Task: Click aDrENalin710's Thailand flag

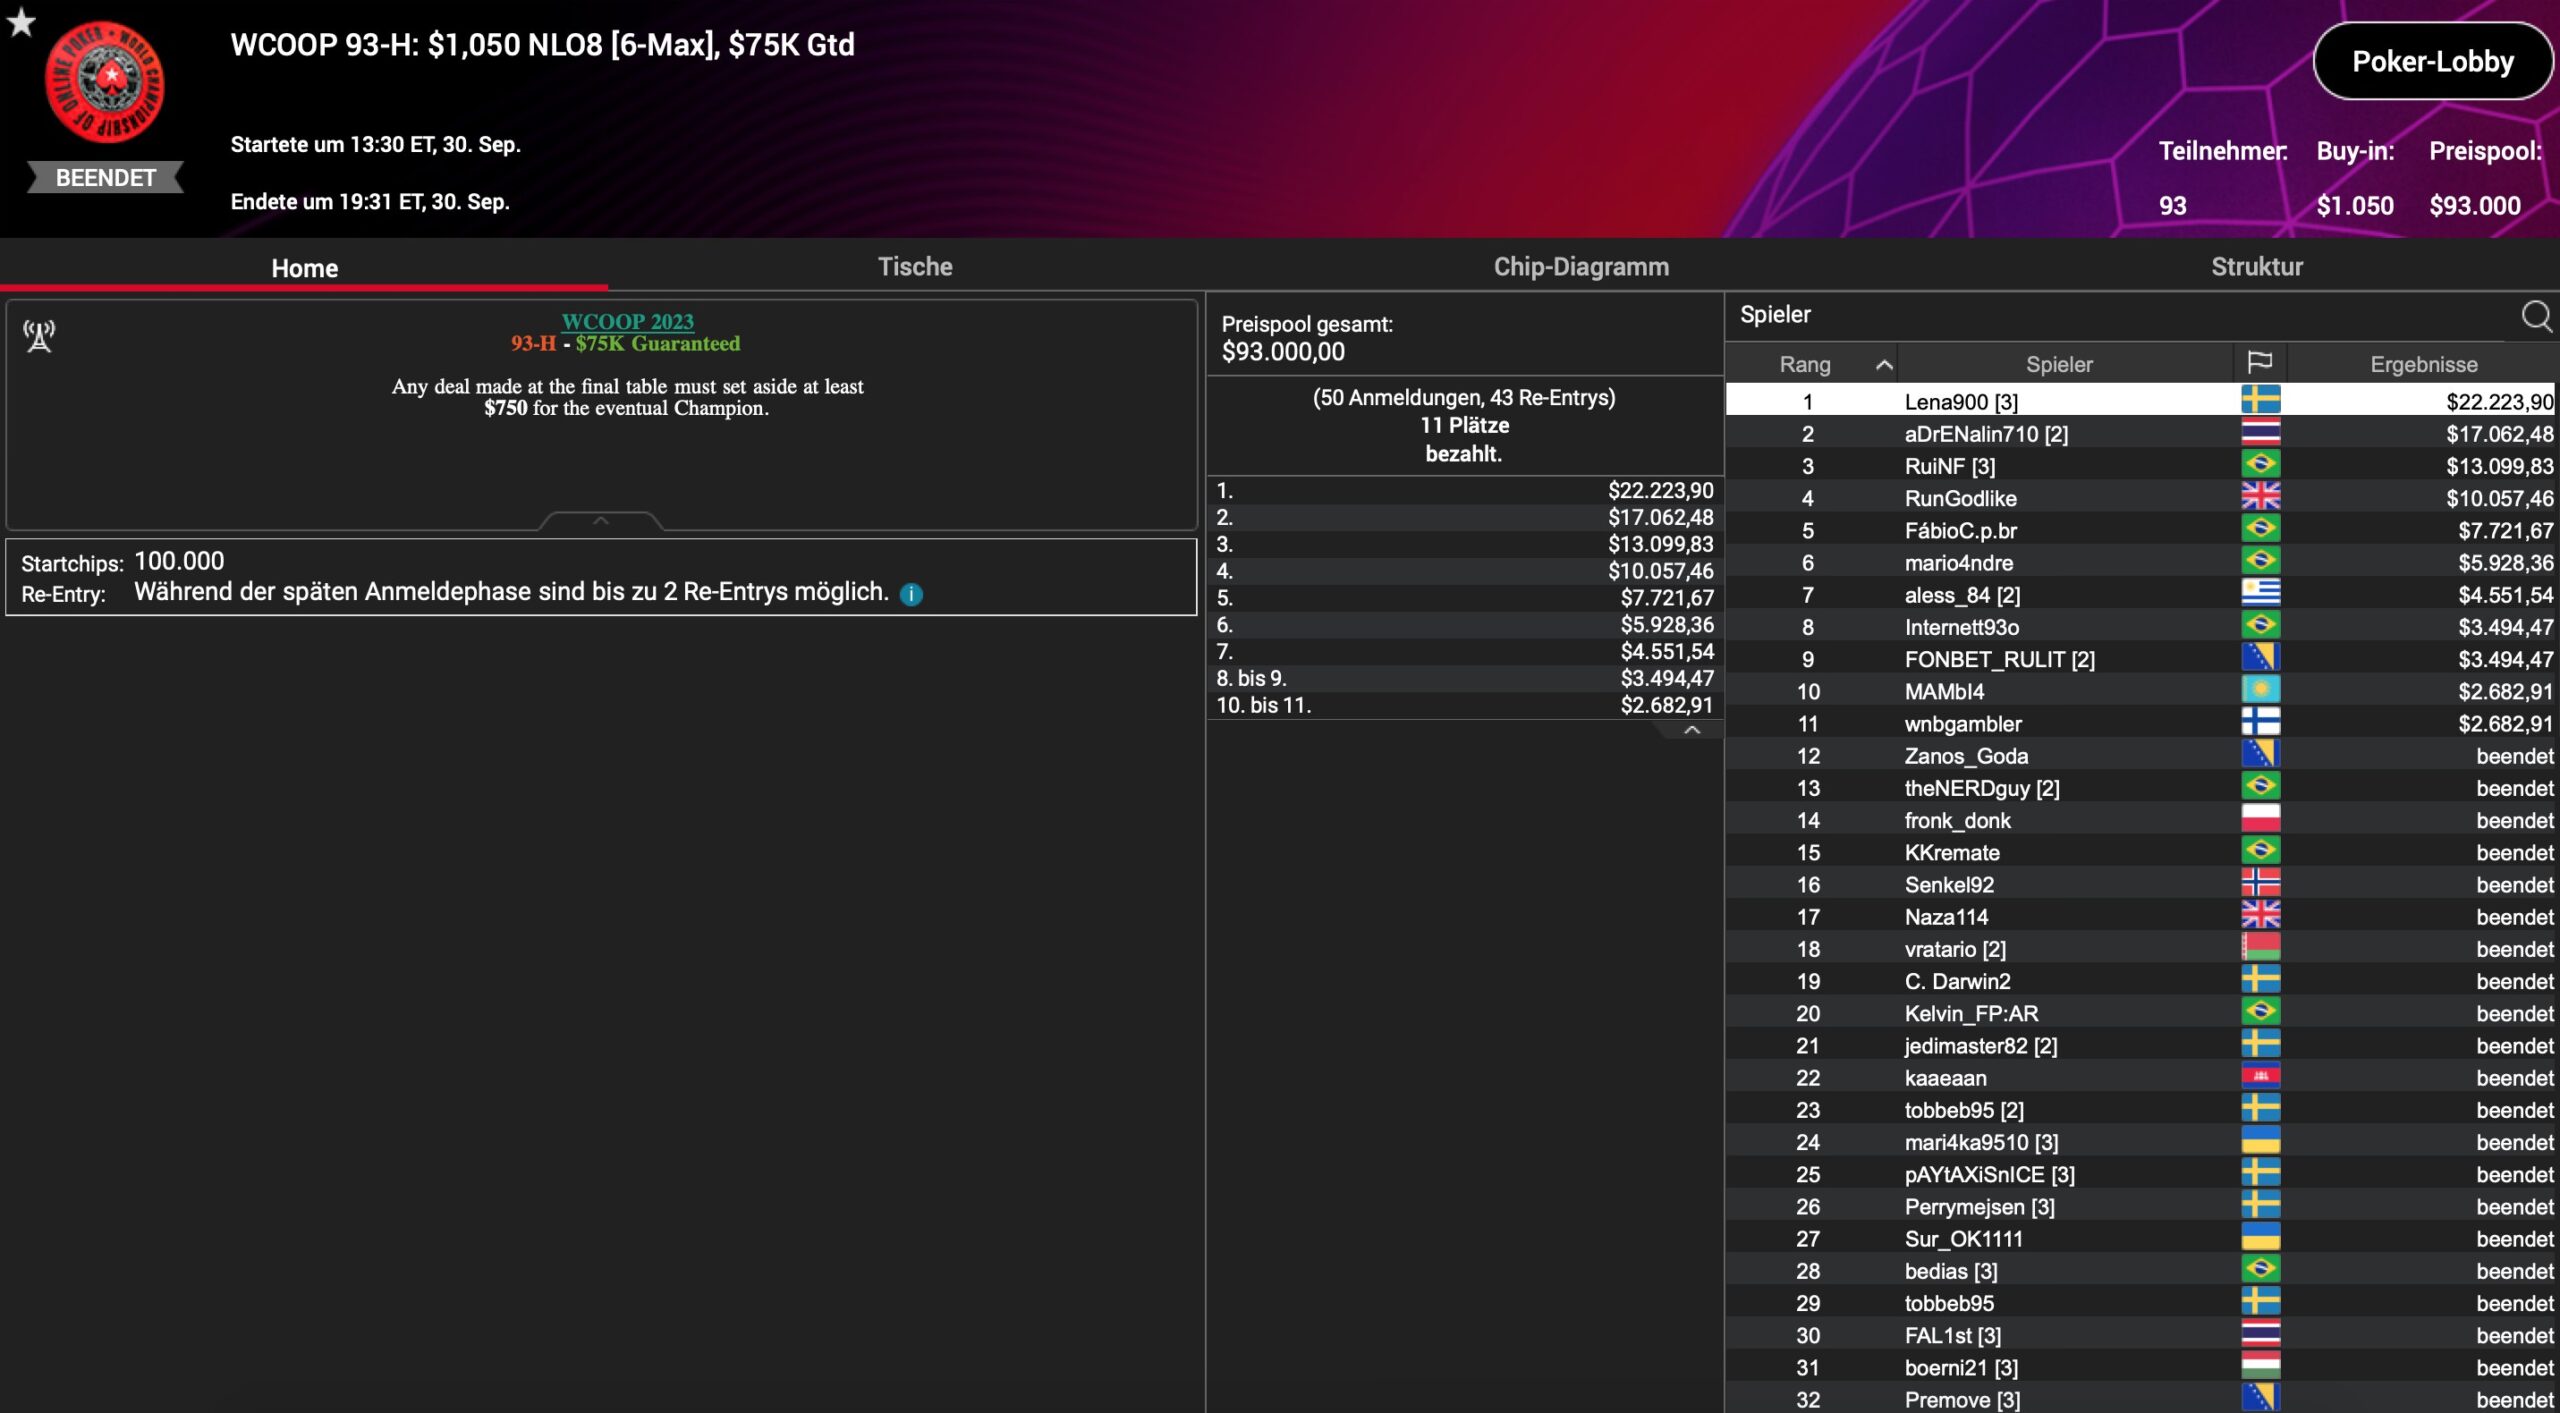Action: [x=2260, y=433]
